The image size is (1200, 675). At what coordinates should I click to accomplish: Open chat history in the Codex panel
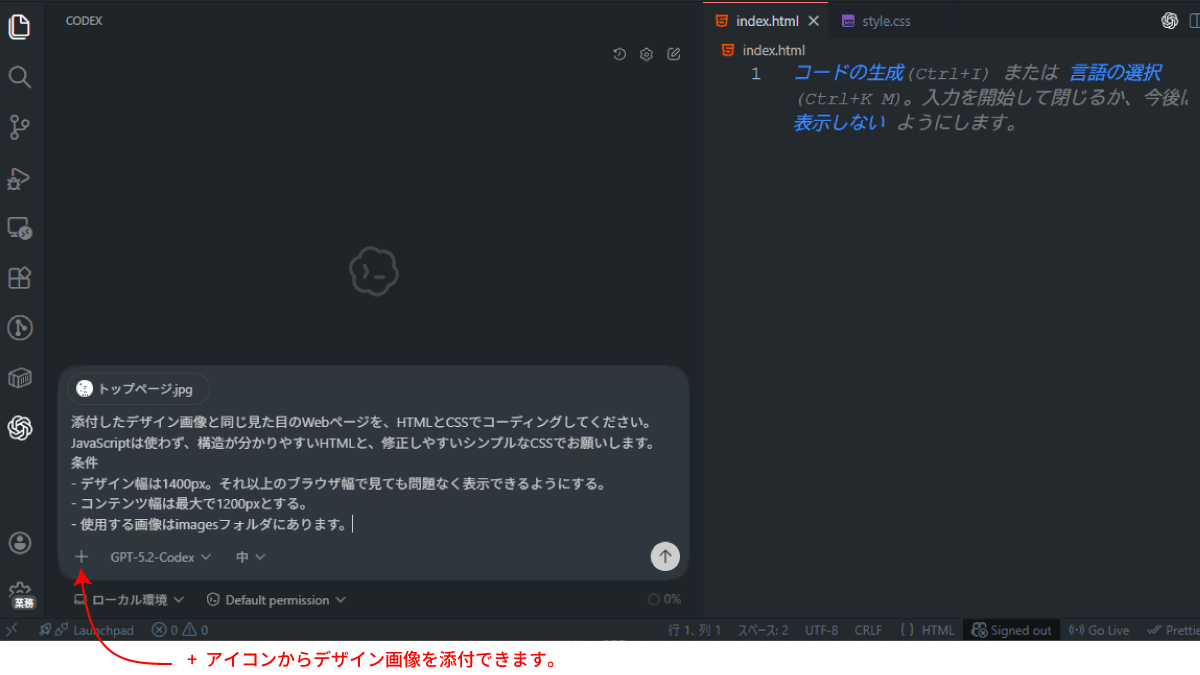point(619,54)
